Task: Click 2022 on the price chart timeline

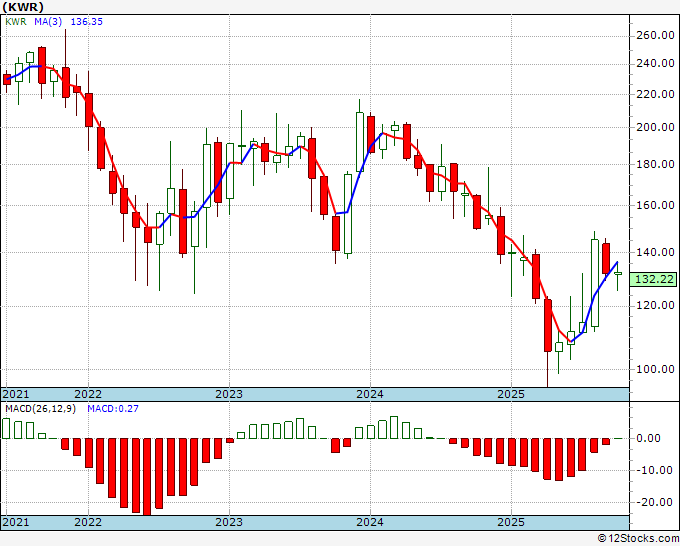Action: pyautogui.click(x=88, y=394)
